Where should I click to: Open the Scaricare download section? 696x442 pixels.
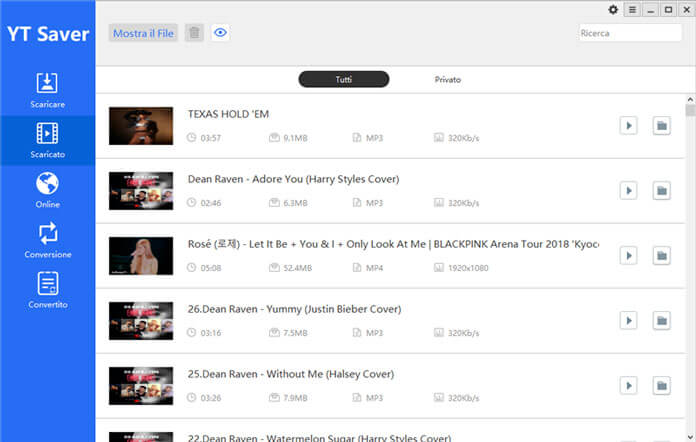[x=47, y=91]
